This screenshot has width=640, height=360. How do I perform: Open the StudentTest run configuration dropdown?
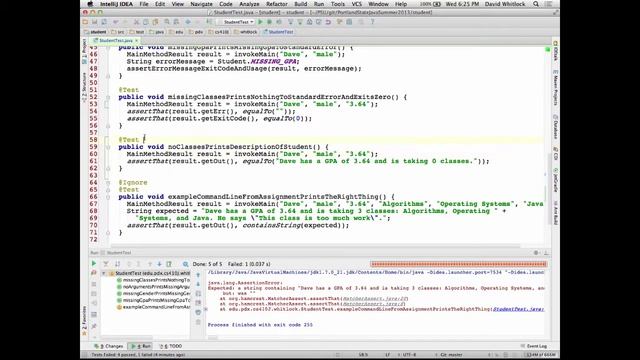coord(236,22)
